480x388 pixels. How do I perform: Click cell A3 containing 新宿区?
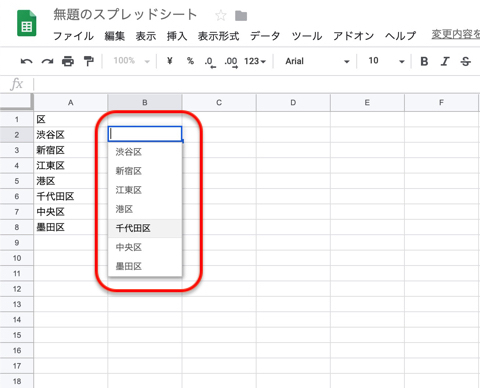click(71, 150)
